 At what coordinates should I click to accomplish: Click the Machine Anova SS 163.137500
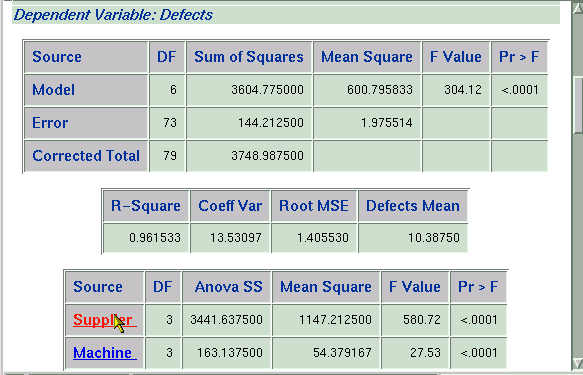coord(230,353)
